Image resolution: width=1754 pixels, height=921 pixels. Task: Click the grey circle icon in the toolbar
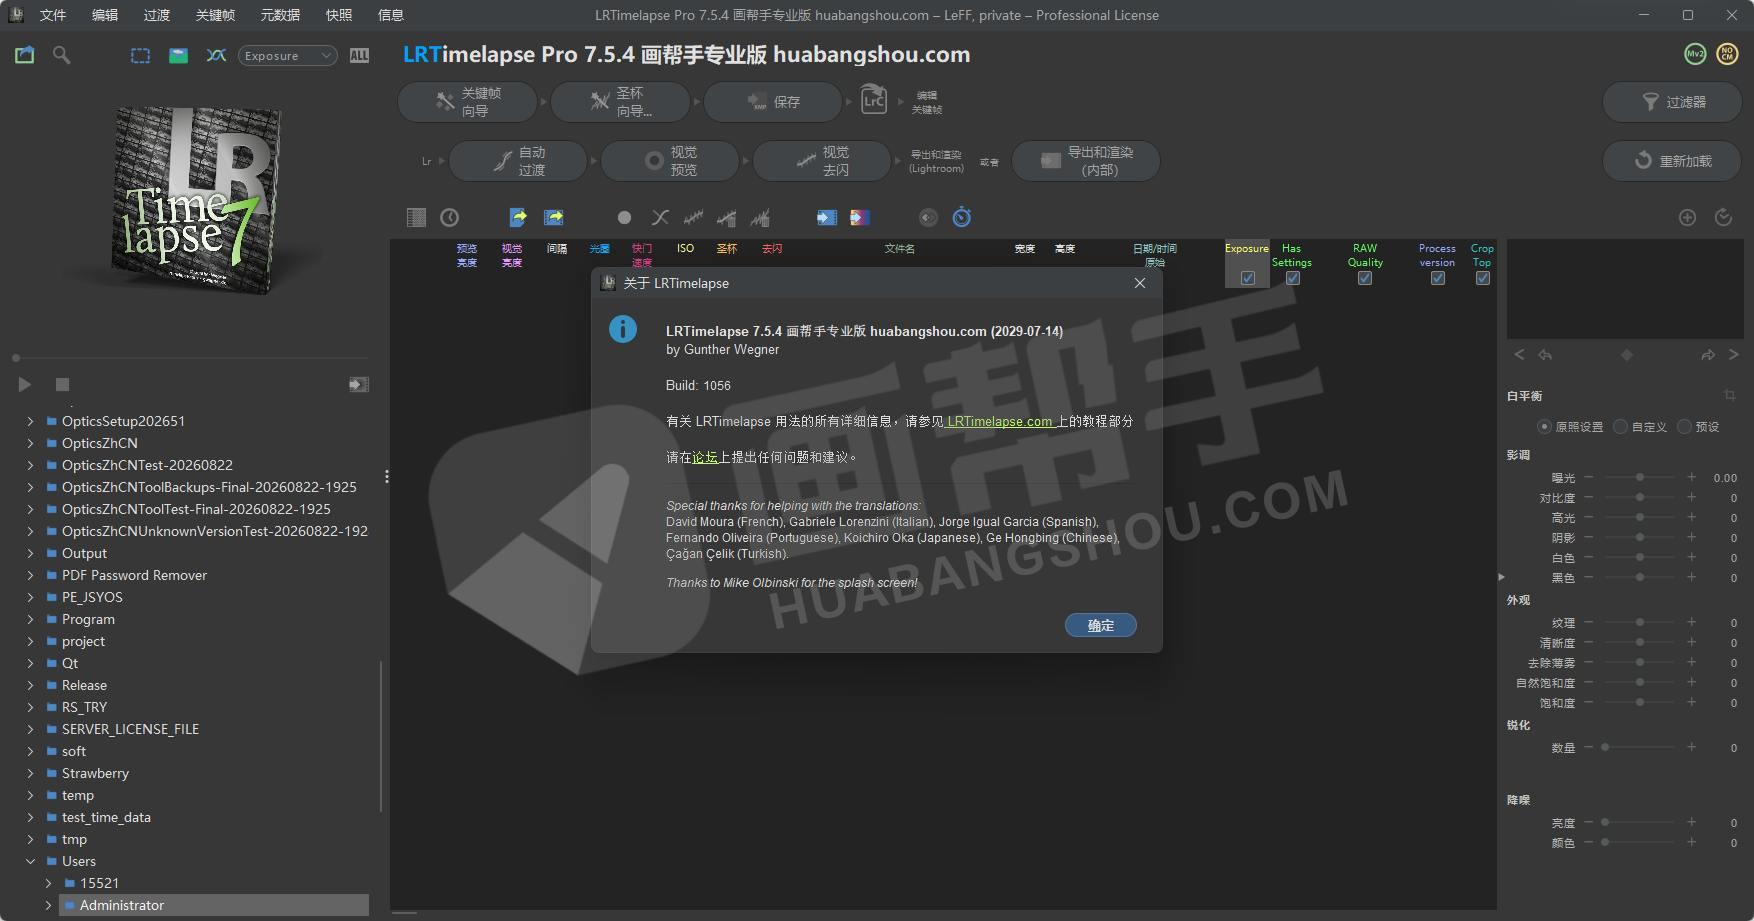pos(624,217)
